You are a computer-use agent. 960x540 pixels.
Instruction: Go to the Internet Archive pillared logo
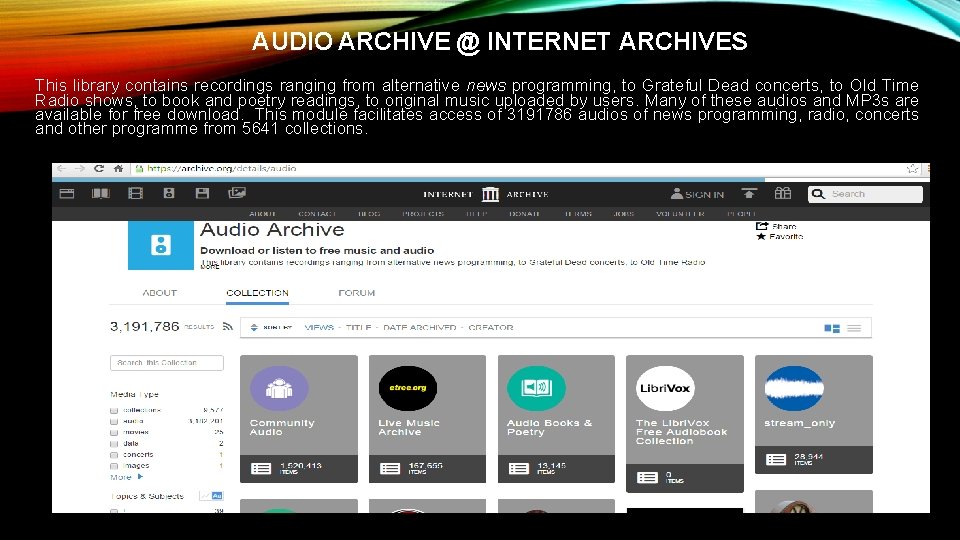[x=490, y=194]
